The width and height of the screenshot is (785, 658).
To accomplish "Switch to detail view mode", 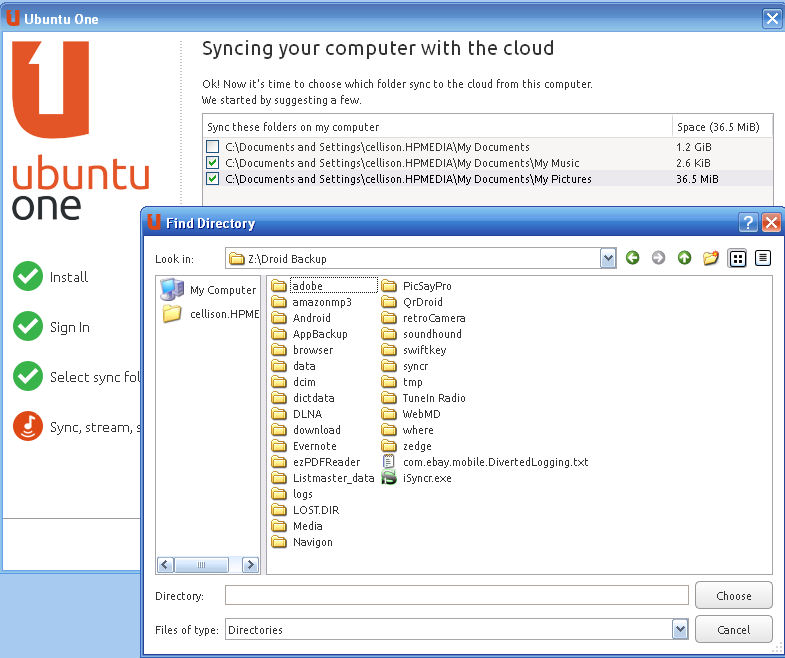I will (x=762, y=258).
